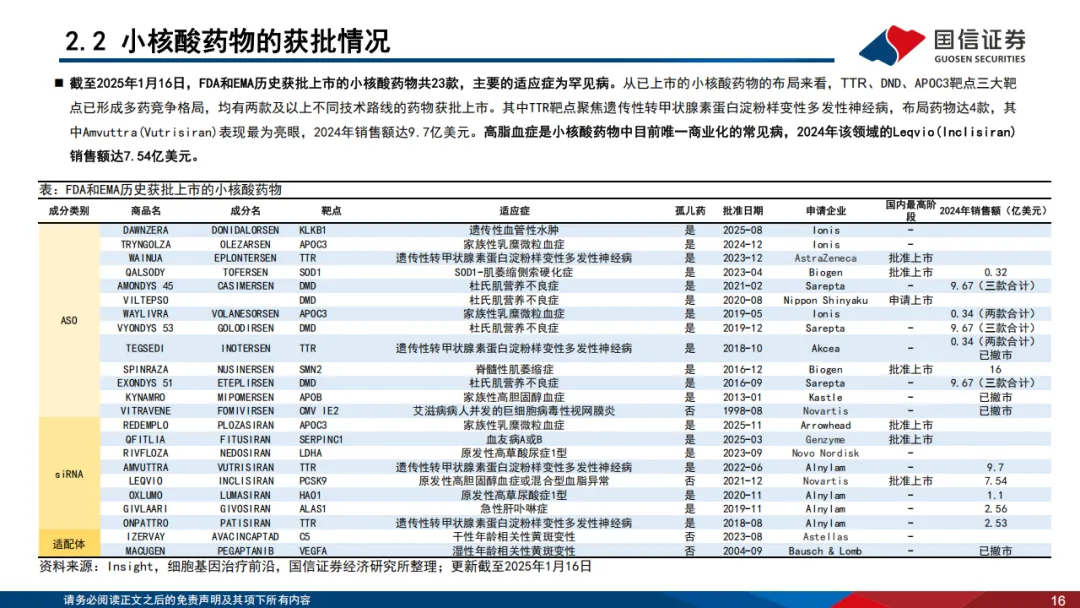Select the "DAWNZERA" product name cell
This screenshot has width=1080, height=608.
tap(145, 230)
